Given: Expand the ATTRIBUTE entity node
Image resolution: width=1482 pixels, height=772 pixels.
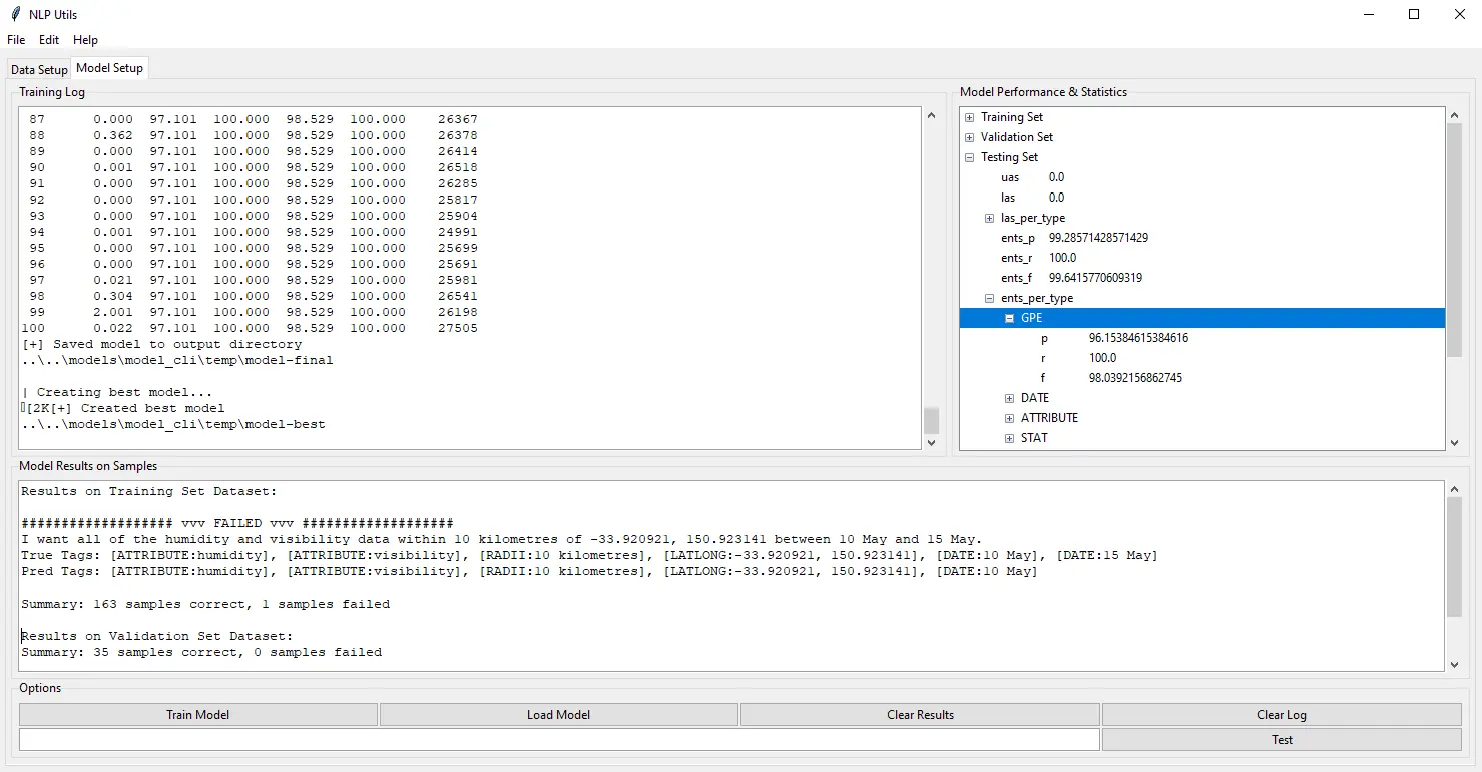Looking at the screenshot, I should pyautogui.click(x=1010, y=418).
